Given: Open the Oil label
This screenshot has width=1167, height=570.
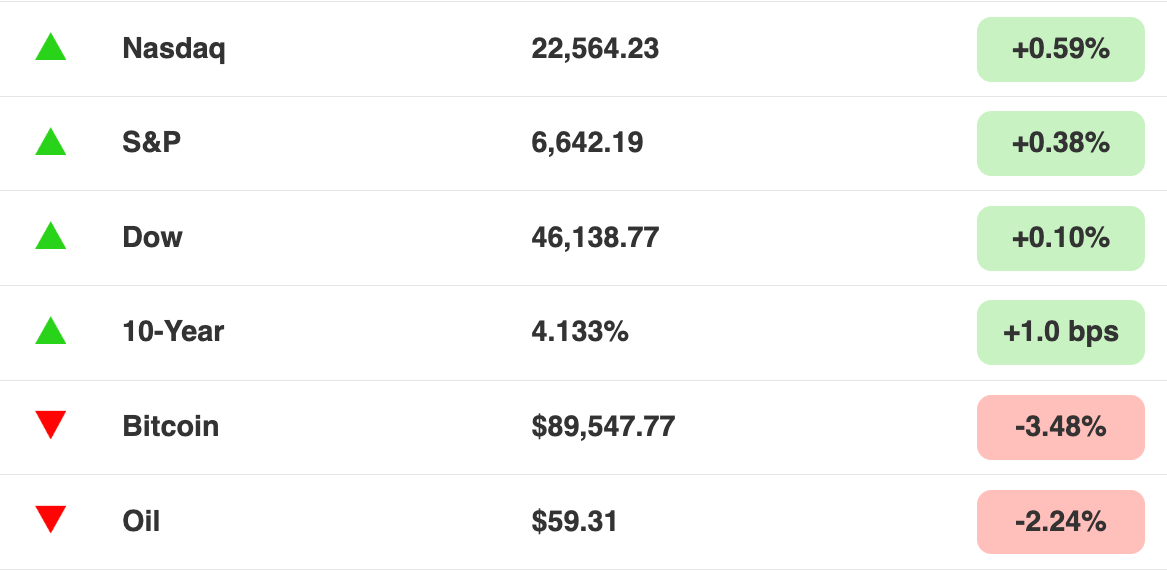Looking at the screenshot, I should [x=141, y=521].
